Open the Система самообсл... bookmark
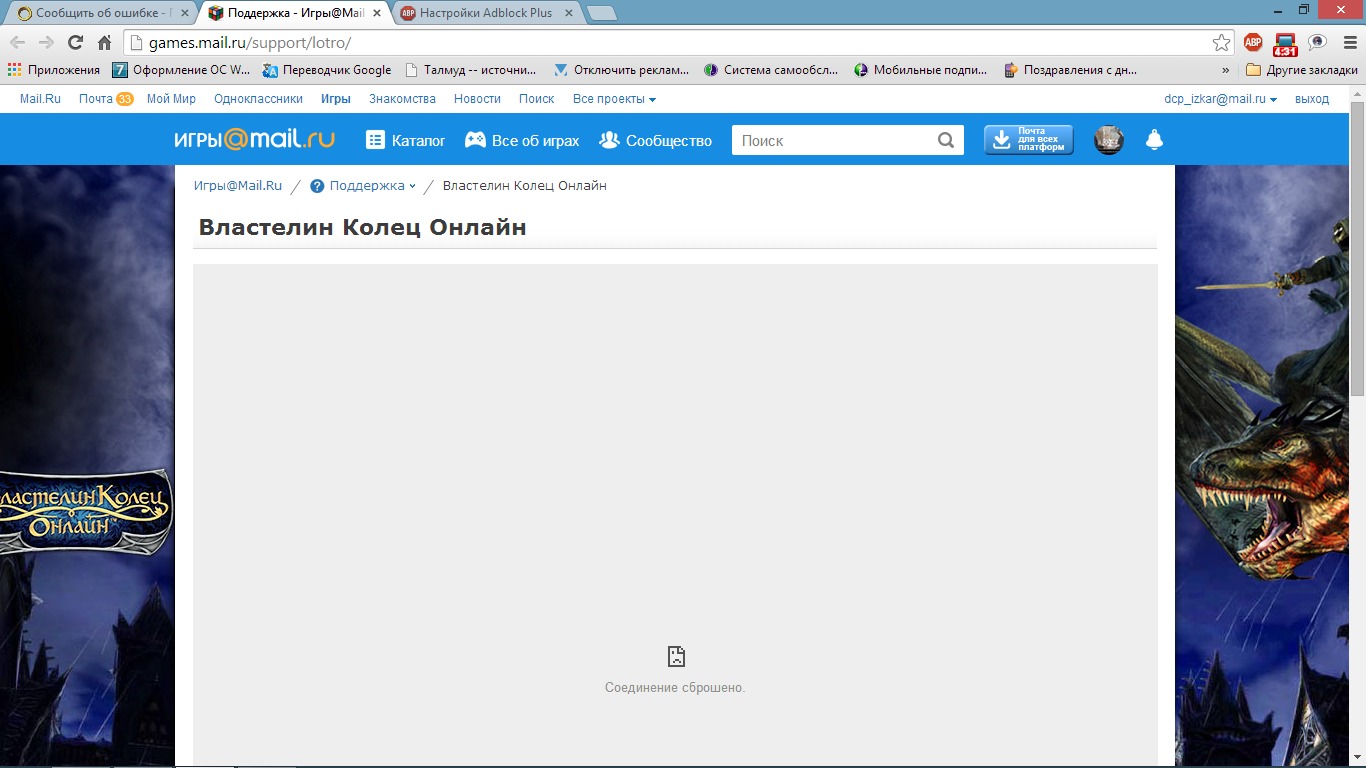1366x768 pixels. click(x=773, y=70)
